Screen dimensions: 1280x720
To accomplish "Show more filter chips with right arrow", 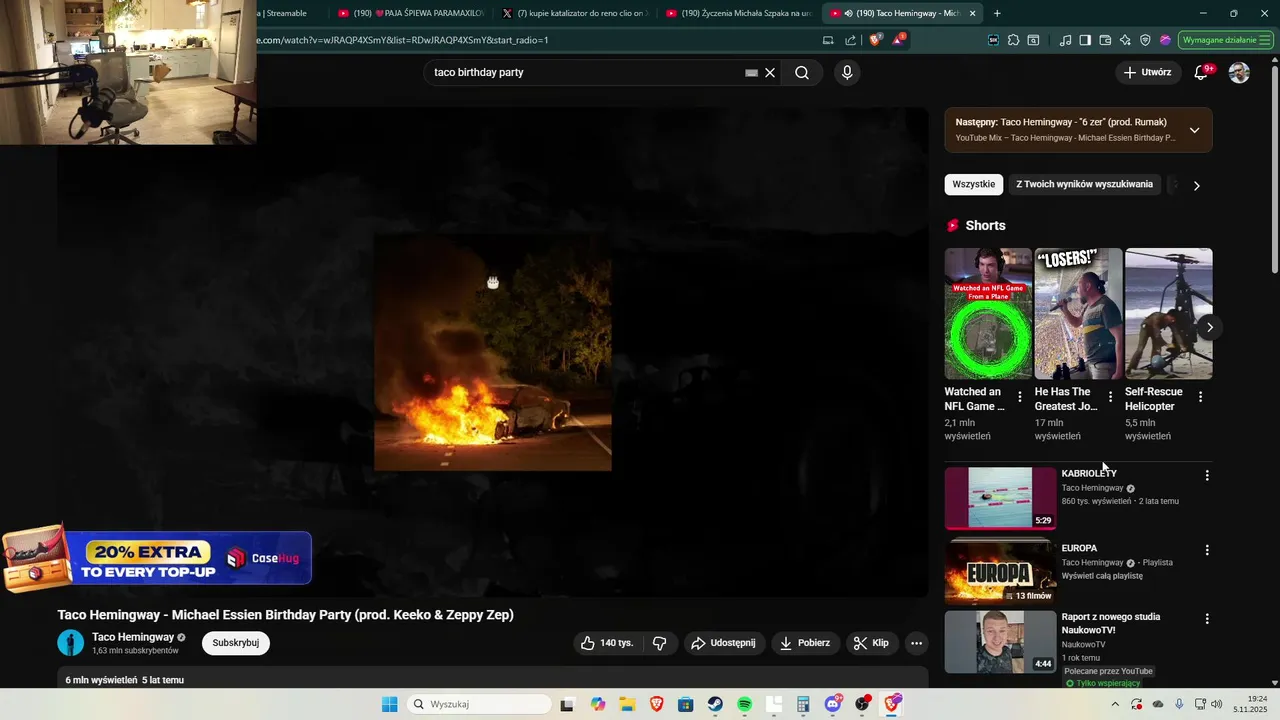I will 1196,185.
